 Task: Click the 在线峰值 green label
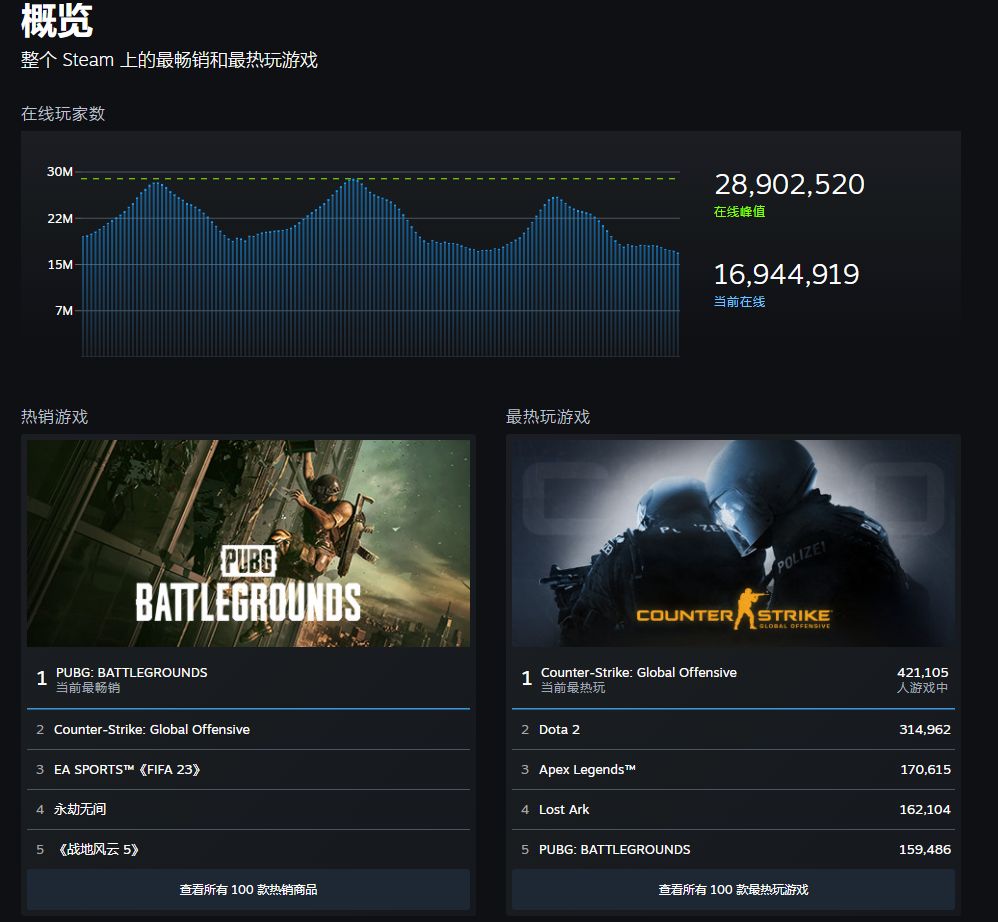pyautogui.click(x=740, y=212)
